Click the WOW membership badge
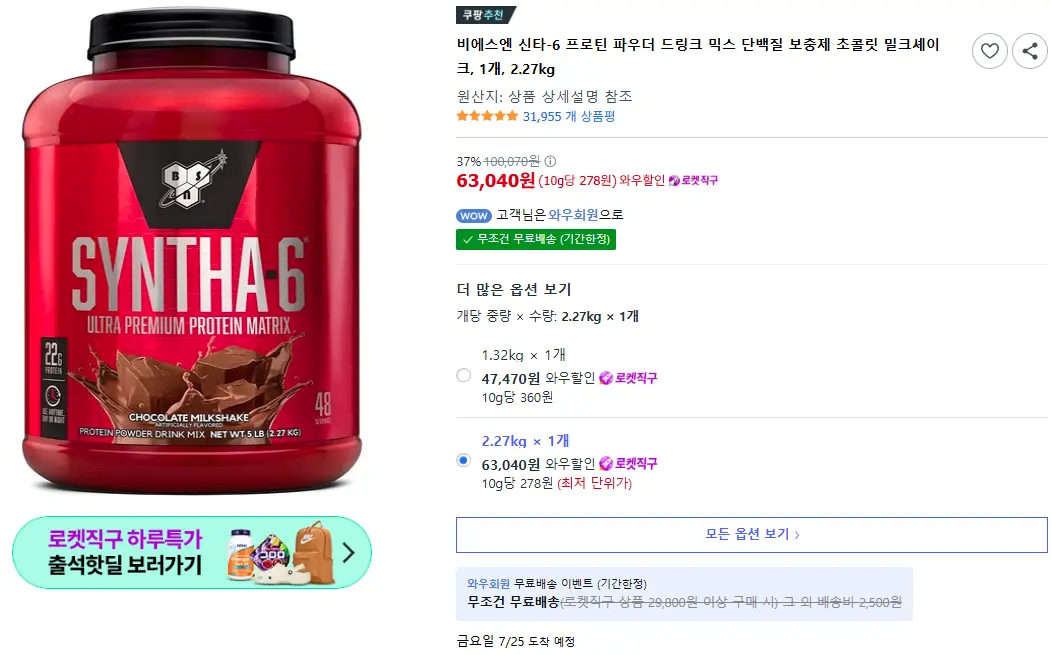 pos(474,216)
